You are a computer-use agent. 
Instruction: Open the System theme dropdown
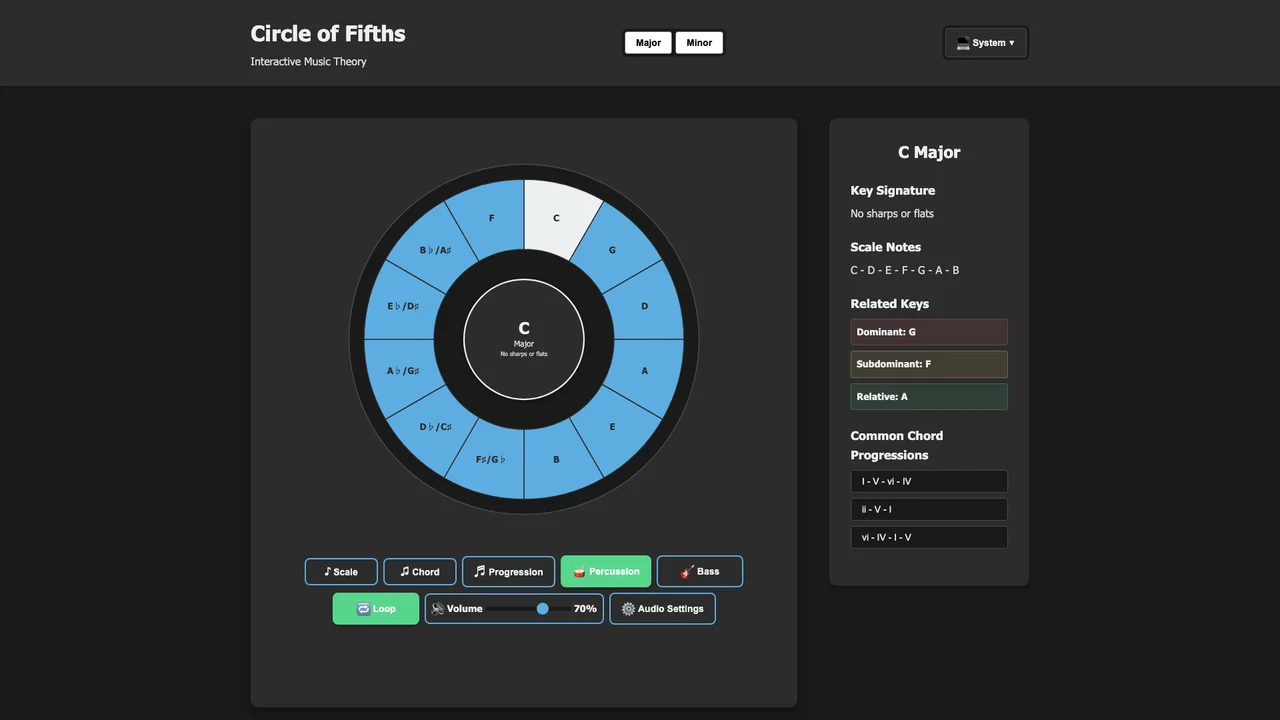(x=985, y=42)
